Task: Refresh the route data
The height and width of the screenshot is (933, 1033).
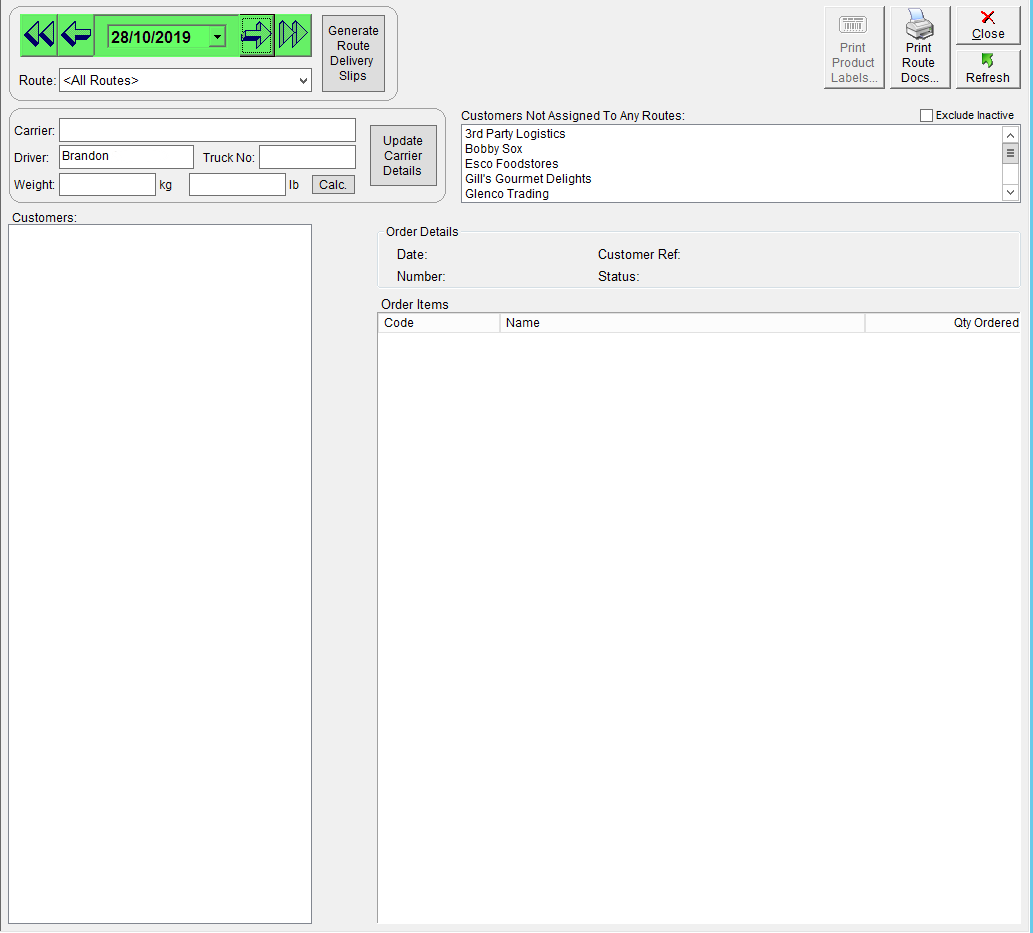Action: (x=988, y=69)
